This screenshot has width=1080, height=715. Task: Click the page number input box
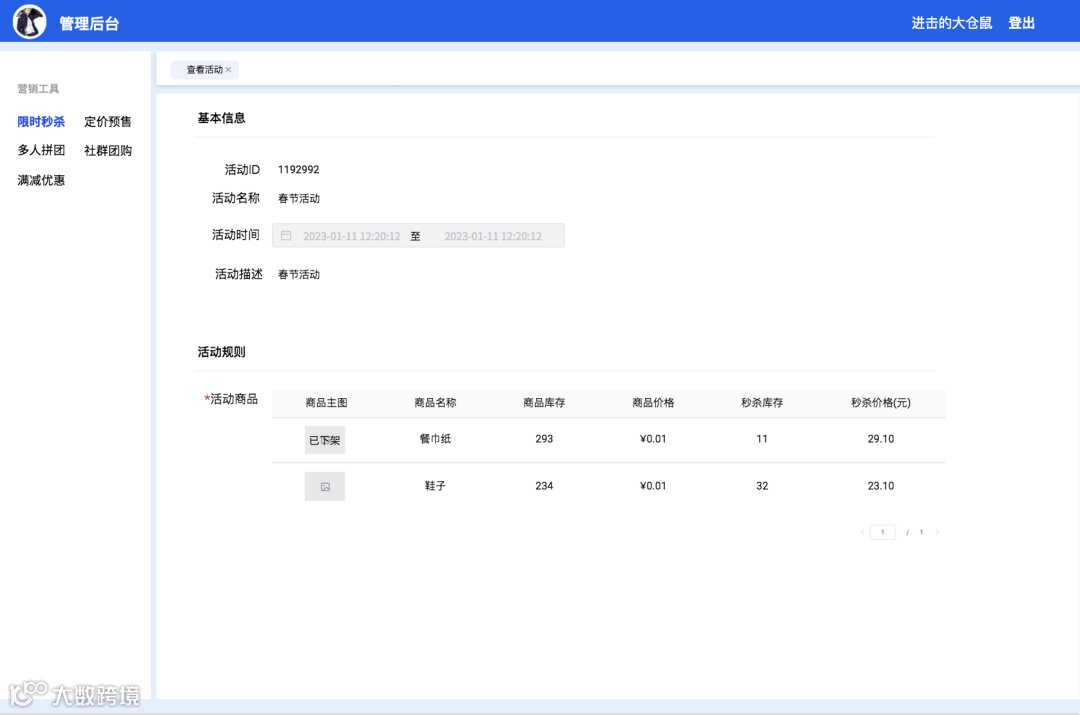pyautogui.click(x=882, y=532)
